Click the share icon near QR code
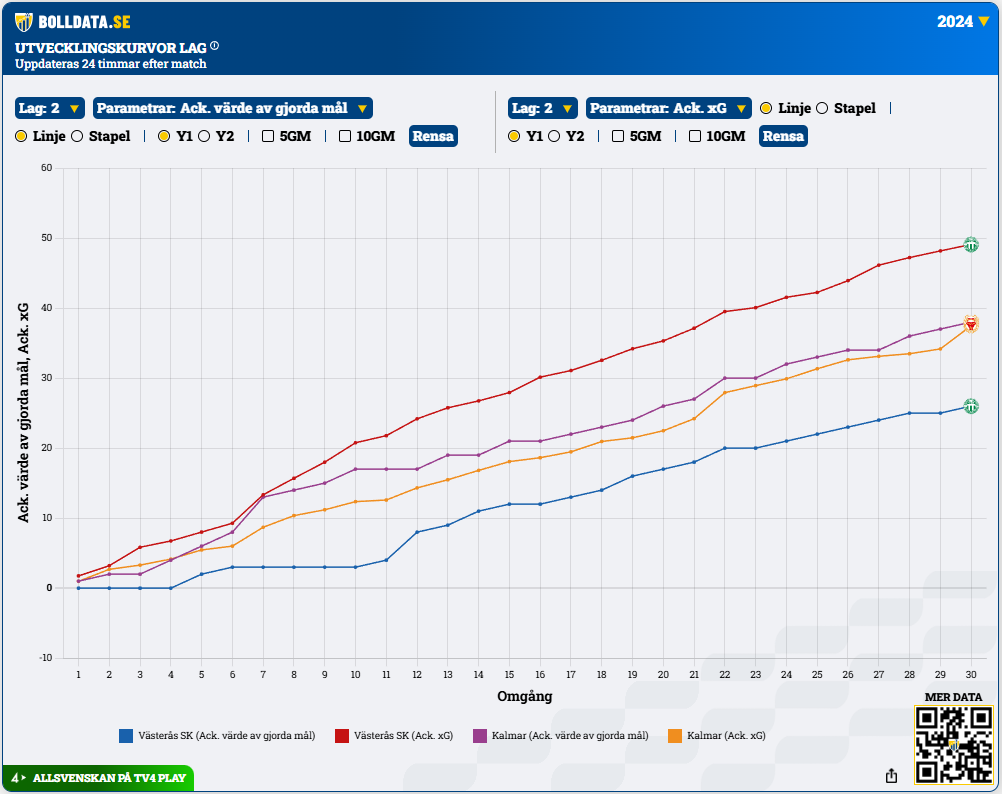Viewport: 1002px width, 794px height. click(891, 775)
